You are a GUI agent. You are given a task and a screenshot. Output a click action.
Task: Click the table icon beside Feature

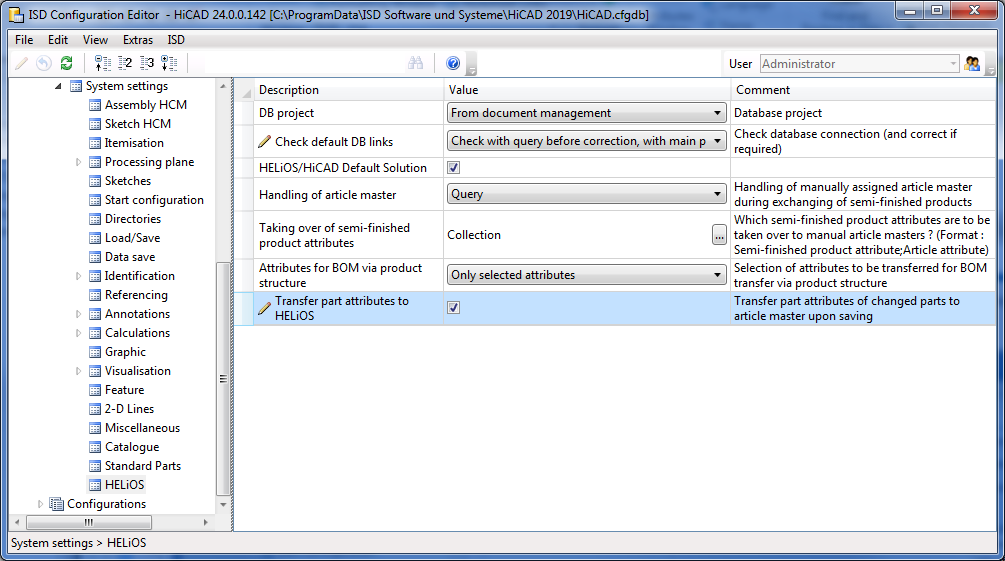[95, 390]
